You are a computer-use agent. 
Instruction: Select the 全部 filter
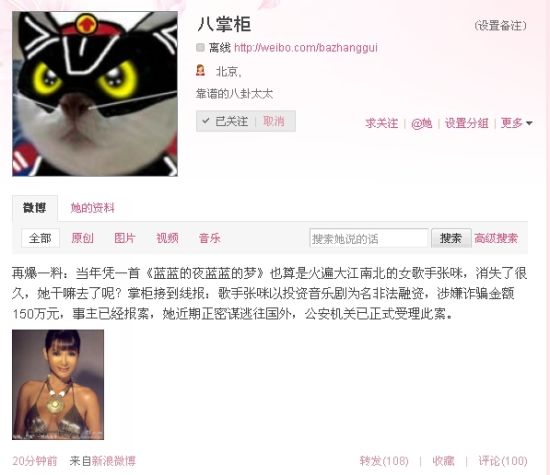pos(40,238)
